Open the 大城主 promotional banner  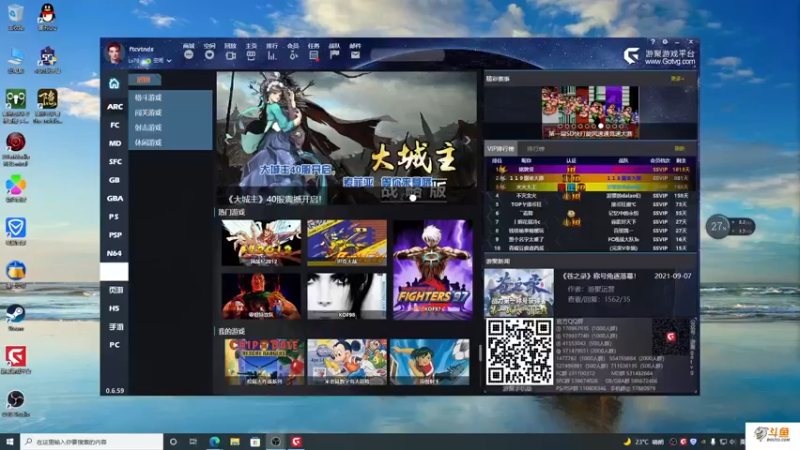click(x=347, y=138)
